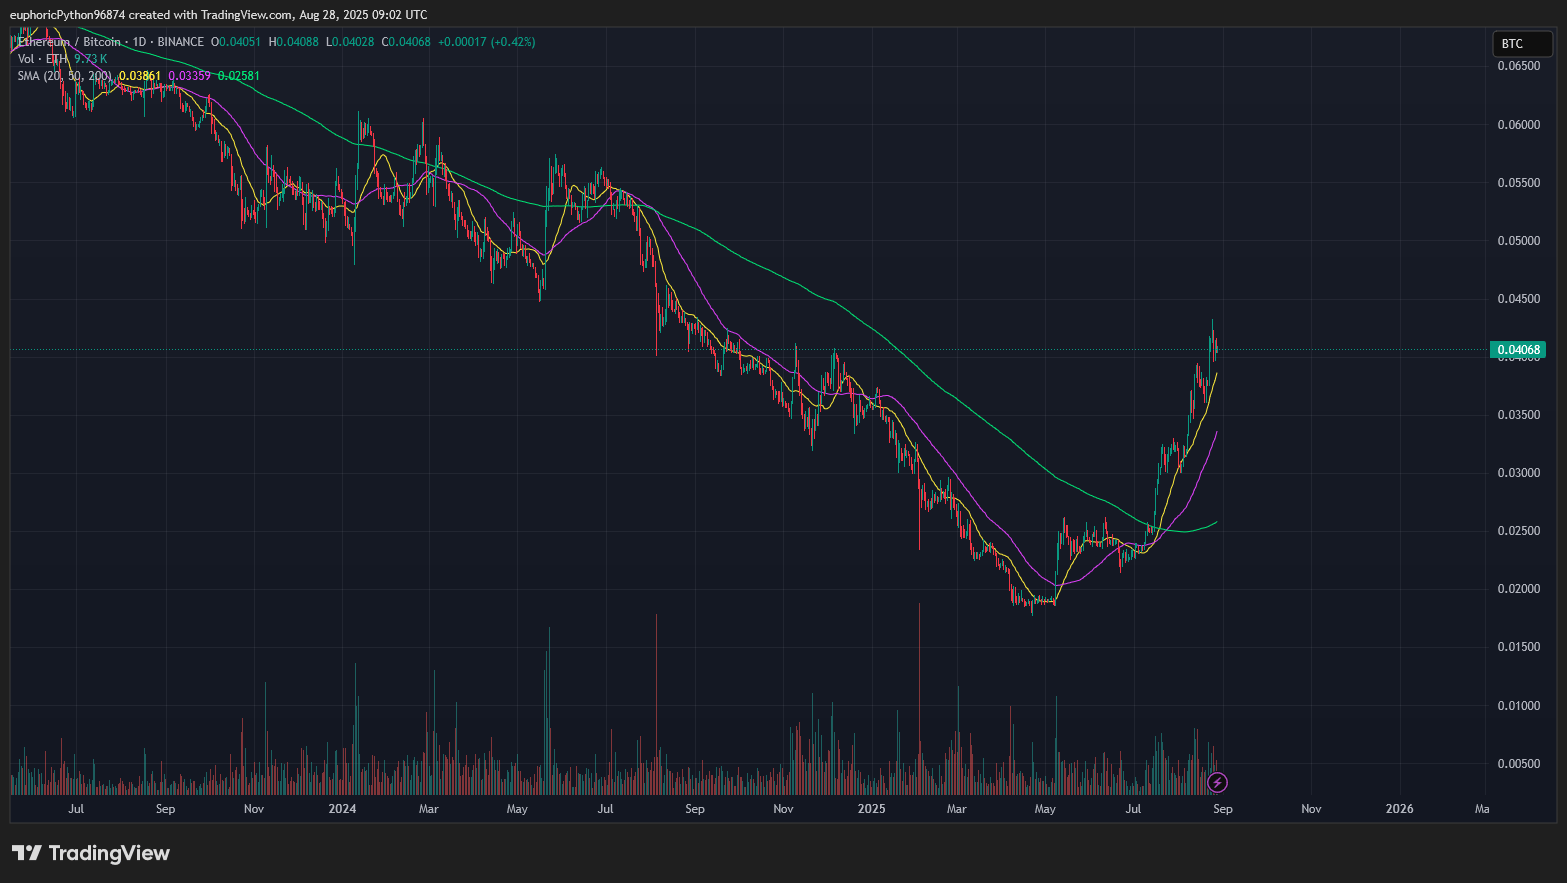Click the 0.02000 price axis label
1567x883 pixels.
[x=1518, y=589]
